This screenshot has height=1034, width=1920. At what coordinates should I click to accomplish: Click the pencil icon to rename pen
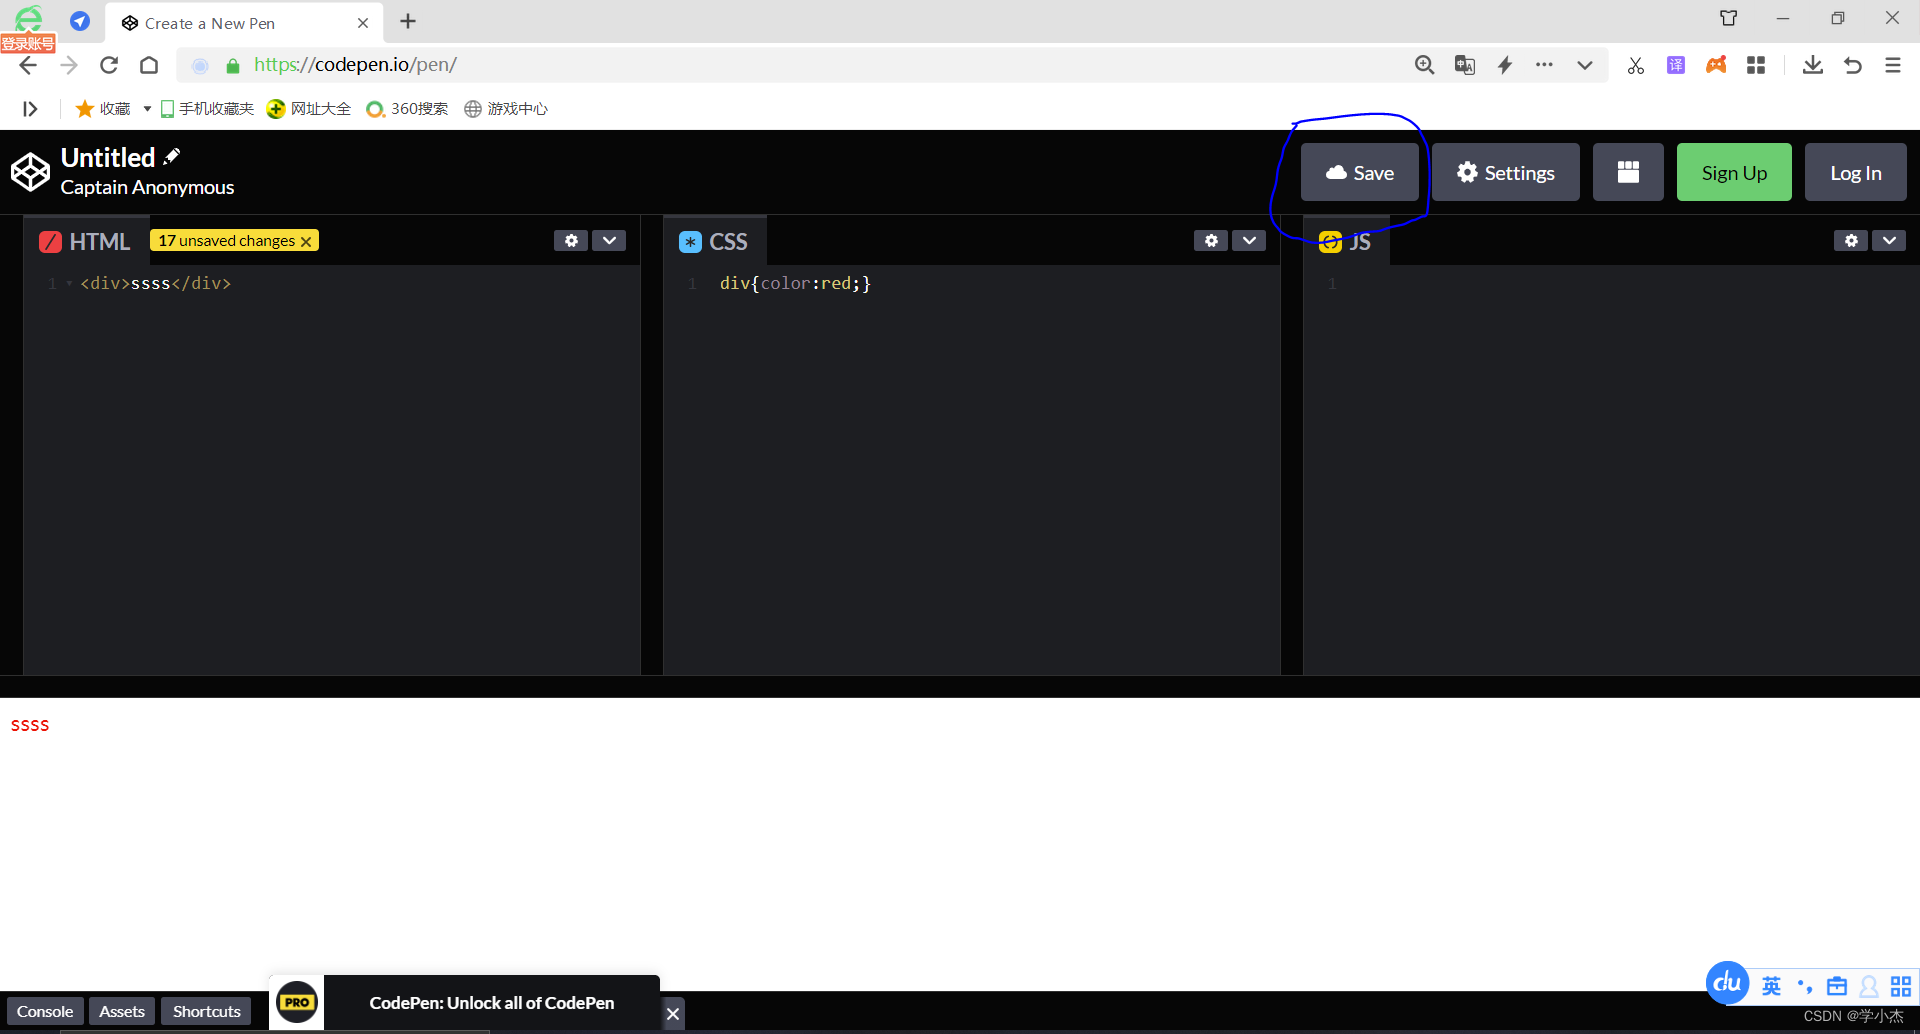pos(172,155)
